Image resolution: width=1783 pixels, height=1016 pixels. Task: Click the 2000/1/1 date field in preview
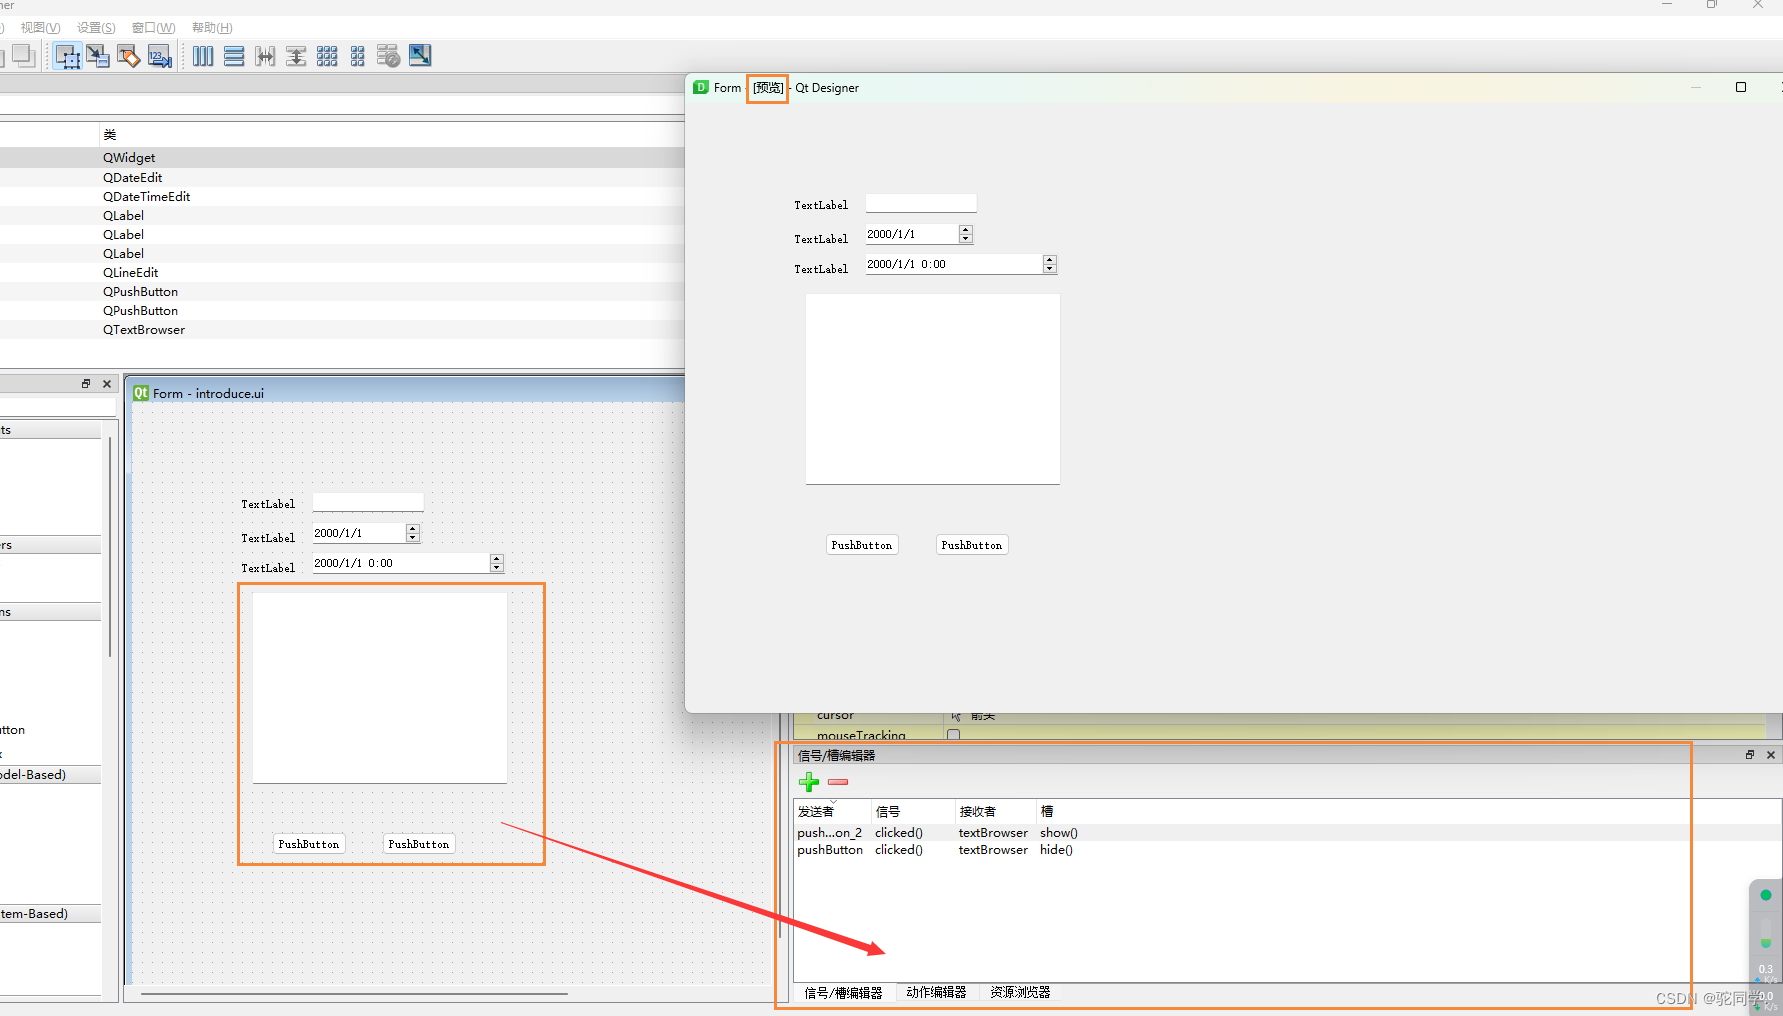[912, 234]
